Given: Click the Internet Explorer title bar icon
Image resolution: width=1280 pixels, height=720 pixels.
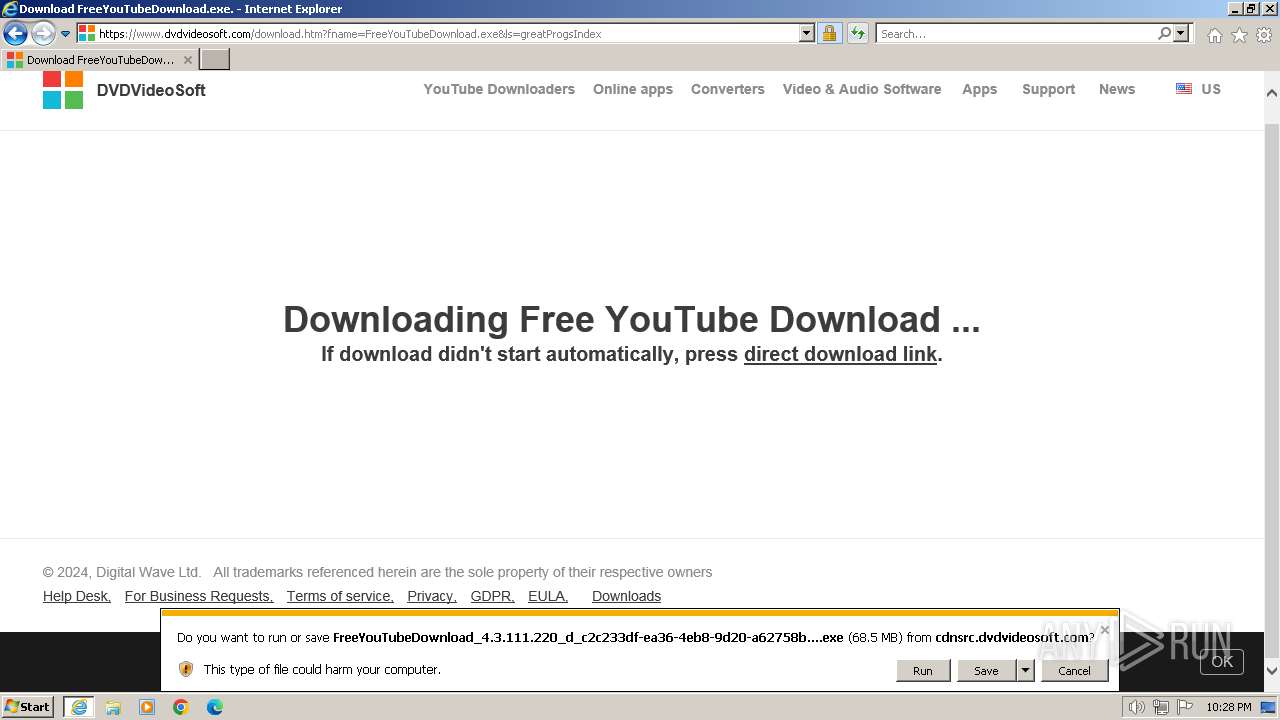Looking at the screenshot, I should [x=9, y=9].
